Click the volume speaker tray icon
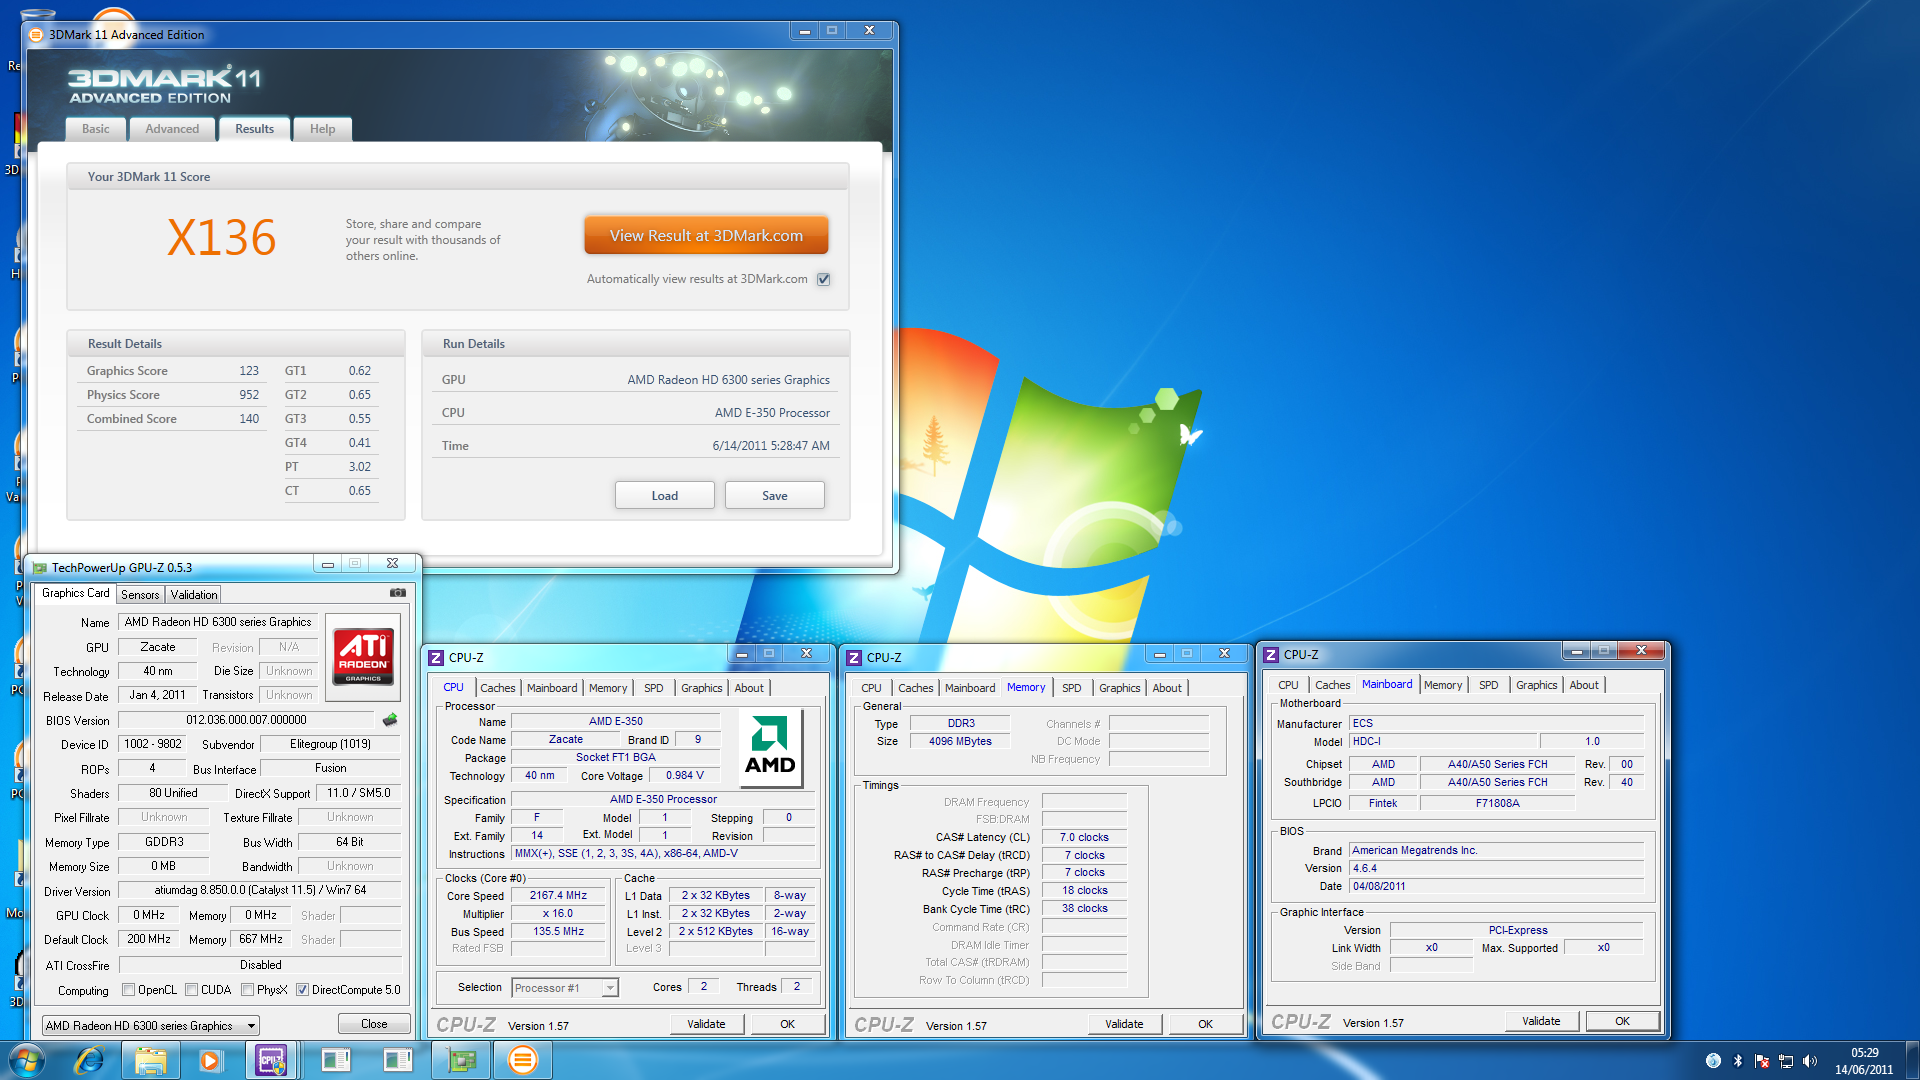Viewport: 1920px width, 1080px height. 1809,1061
